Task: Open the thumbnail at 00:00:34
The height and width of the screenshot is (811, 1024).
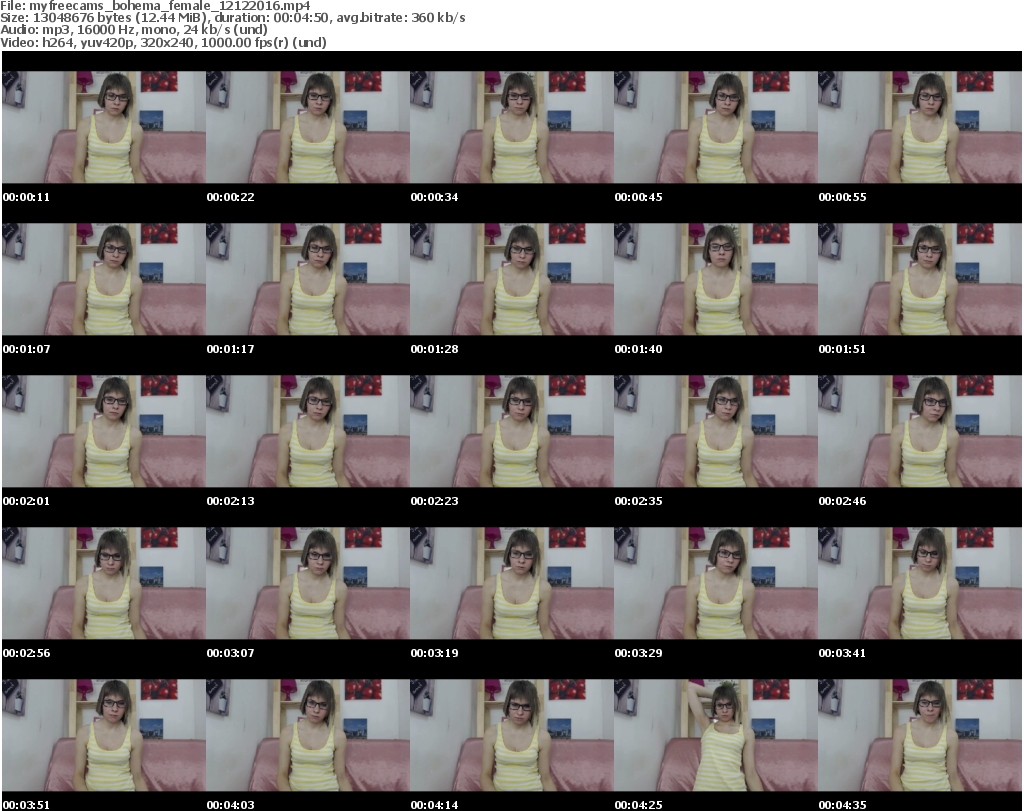Action: coord(511,127)
